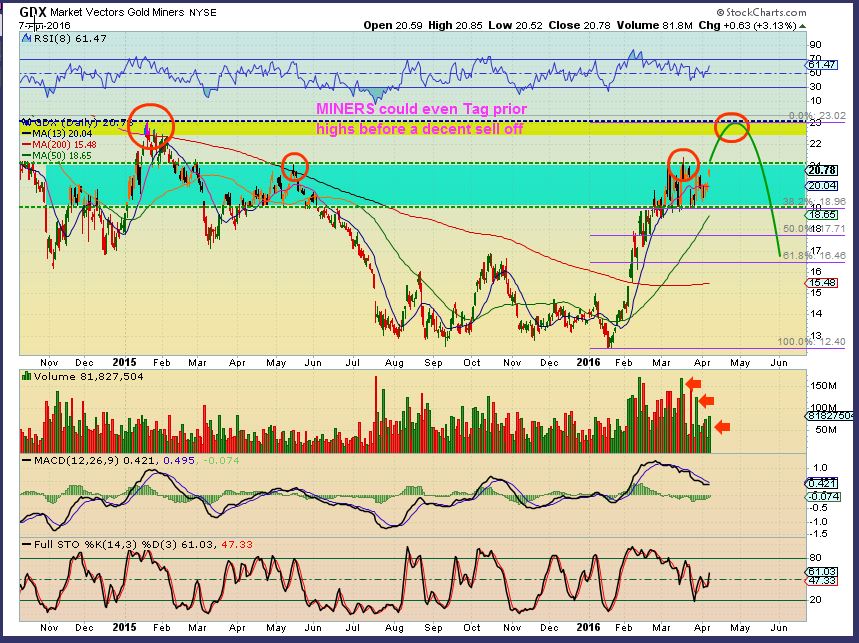Click the 0.421 MACD value tag
859x643 pixels.
pyautogui.click(x=822, y=483)
